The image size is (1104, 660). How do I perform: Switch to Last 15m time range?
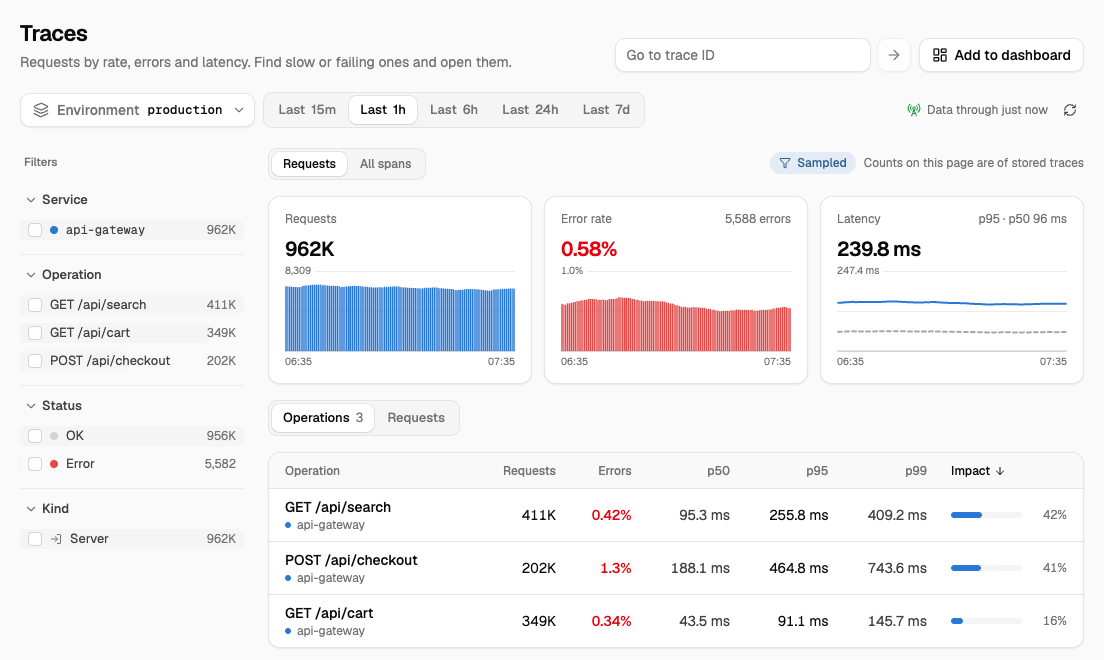tap(307, 110)
